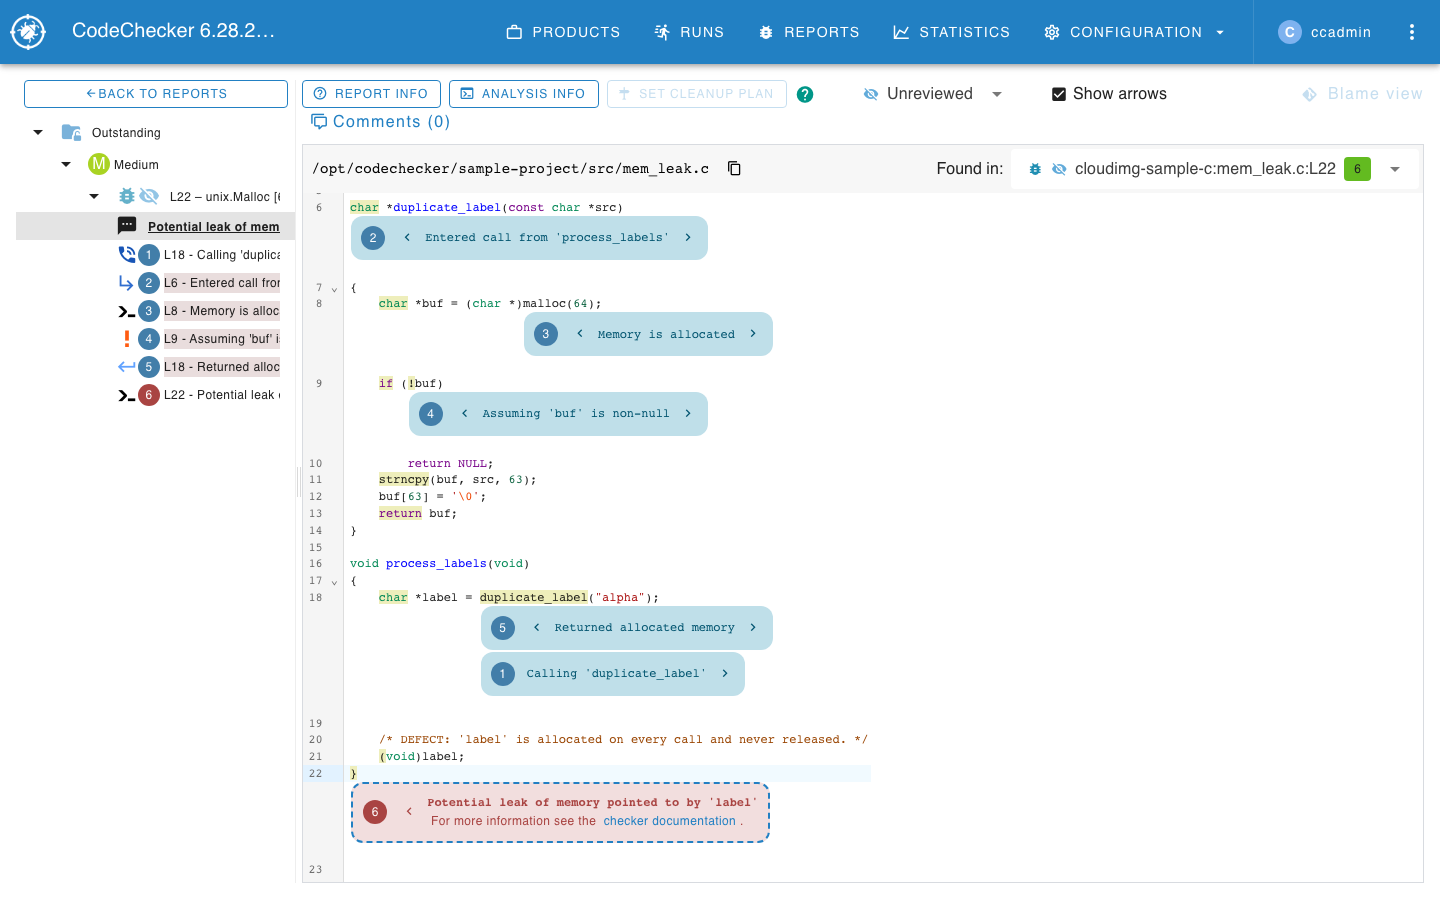Click line number 22 in the gutter
Screen dimensions: 1440x900
pyautogui.click(x=316, y=774)
